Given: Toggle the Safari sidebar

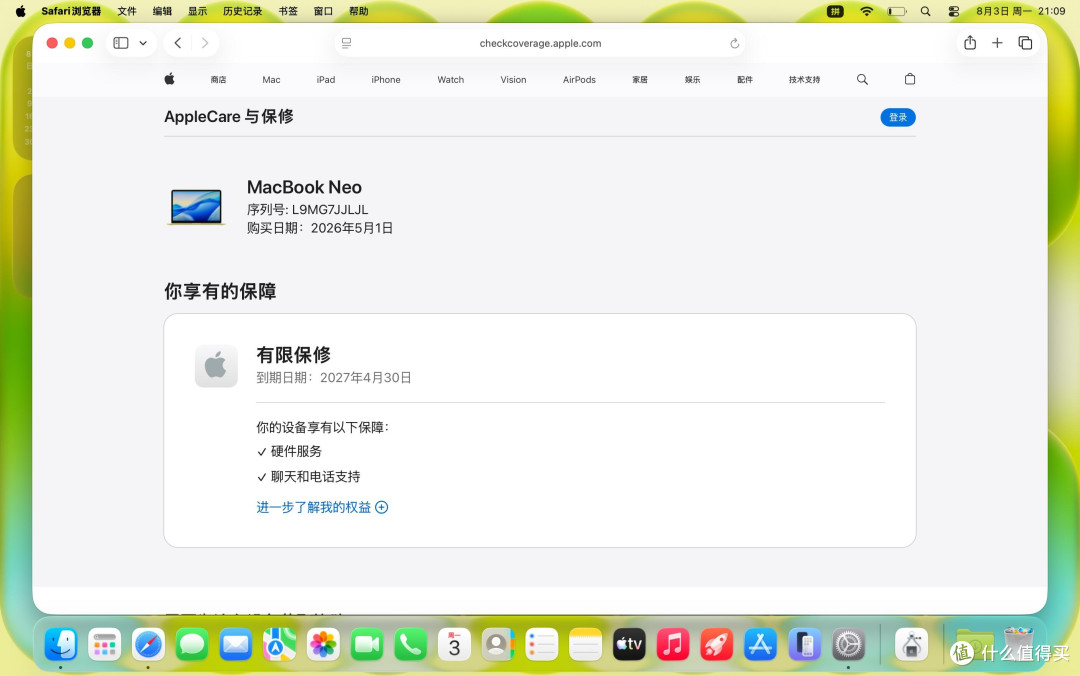Looking at the screenshot, I should pos(121,43).
